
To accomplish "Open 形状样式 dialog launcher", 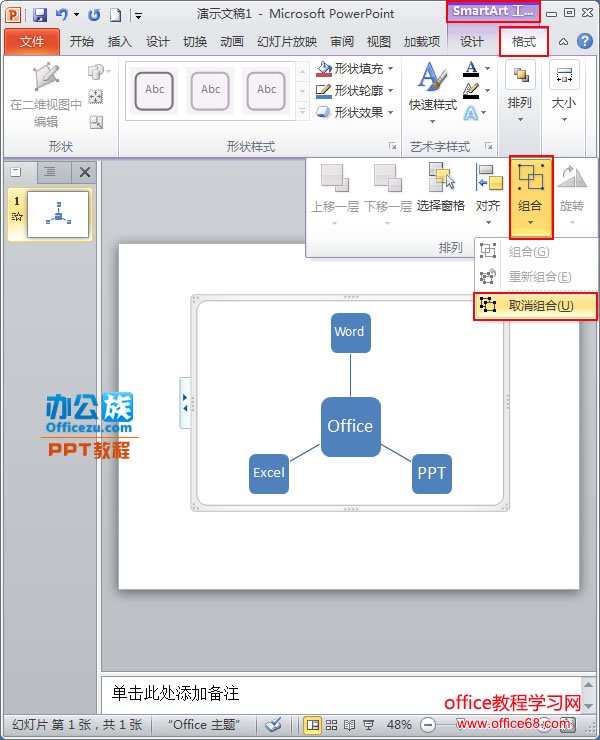I will point(392,146).
